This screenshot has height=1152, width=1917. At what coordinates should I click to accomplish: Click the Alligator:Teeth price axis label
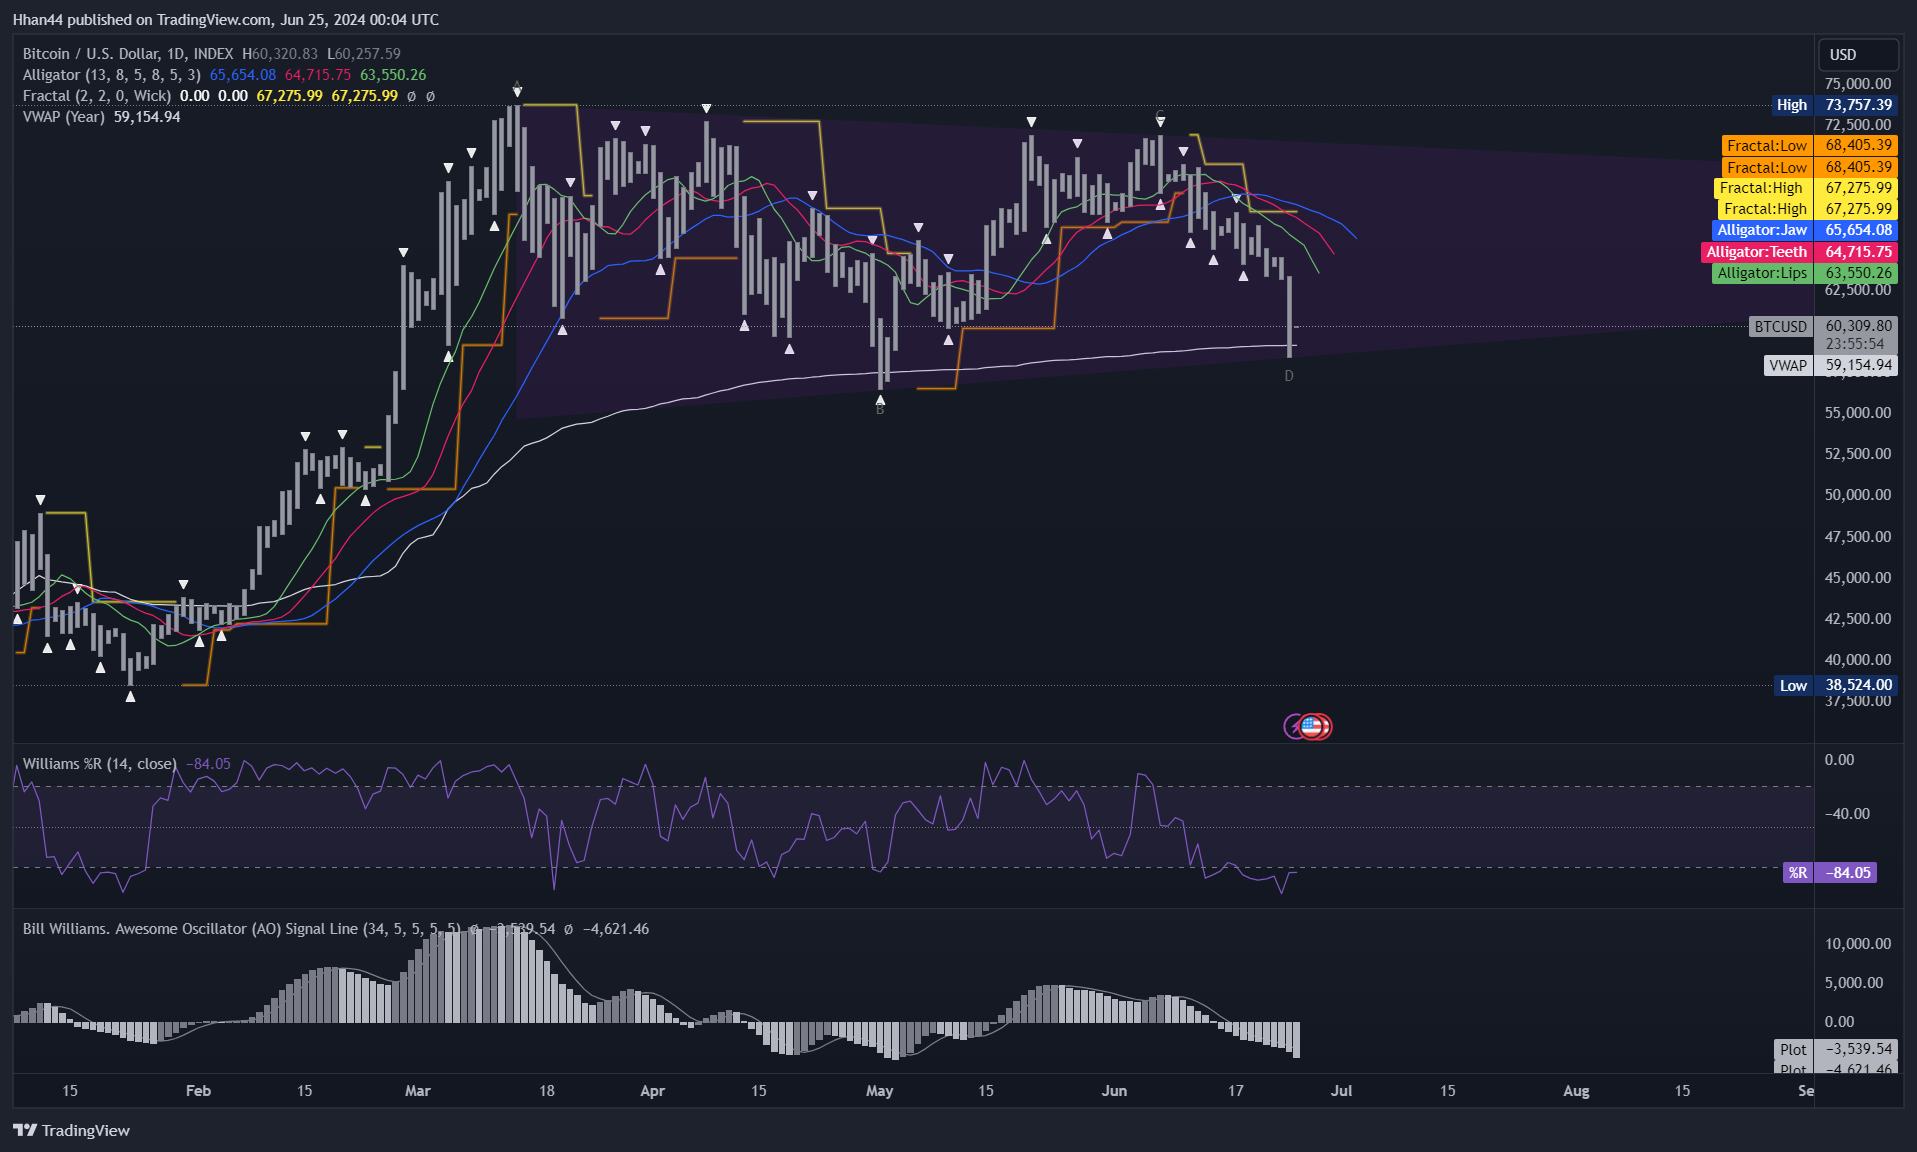(x=1799, y=252)
